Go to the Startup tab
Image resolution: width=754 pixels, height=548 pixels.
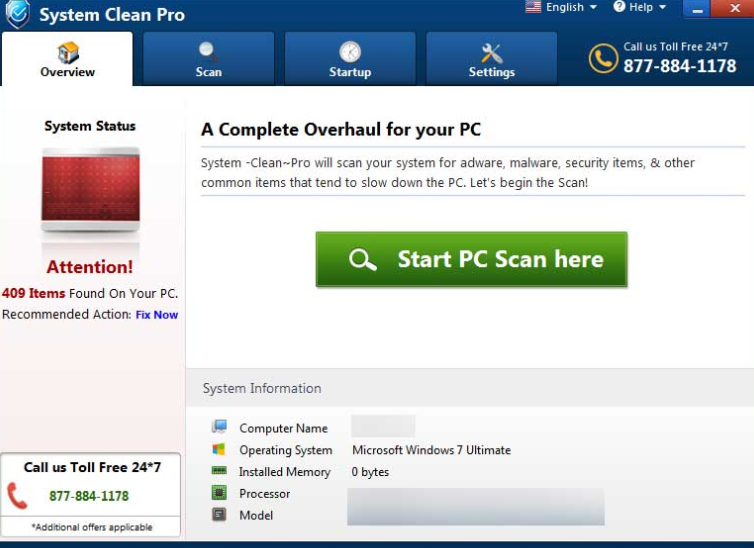coord(350,59)
